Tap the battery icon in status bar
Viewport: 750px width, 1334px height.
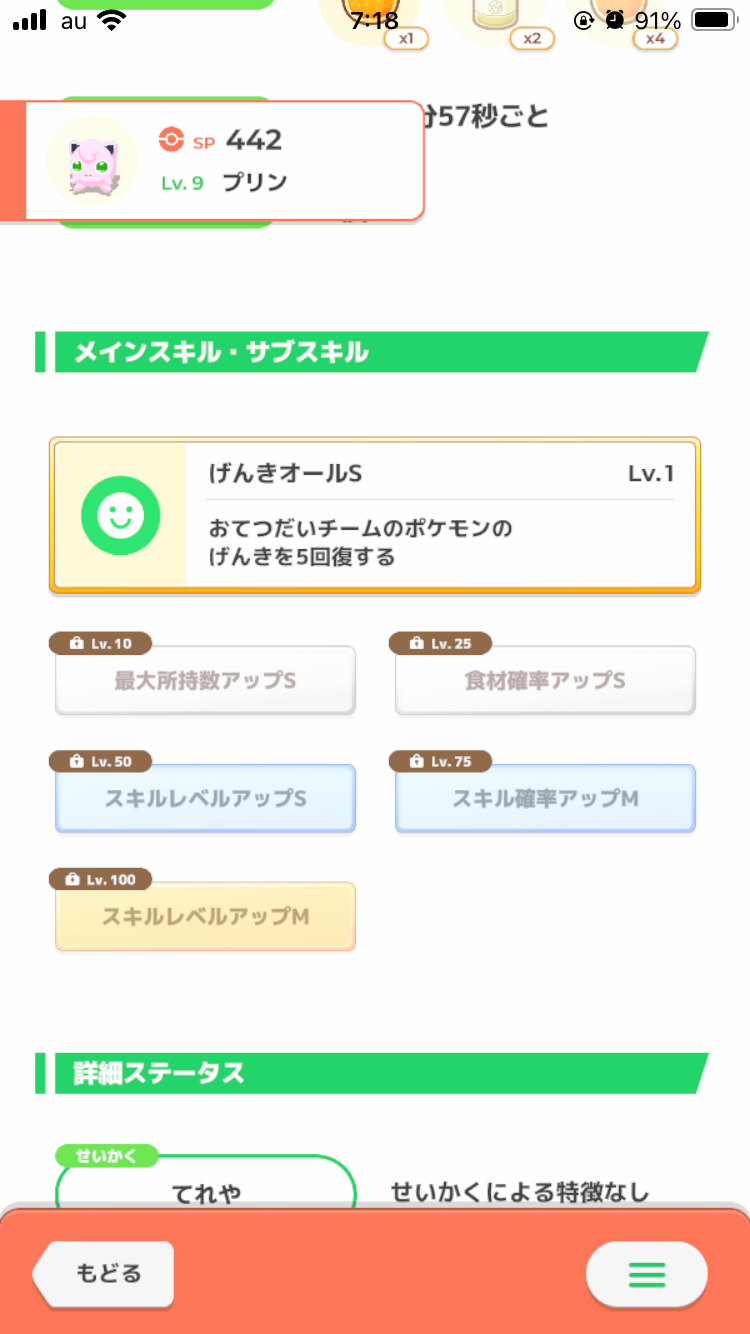click(x=714, y=20)
